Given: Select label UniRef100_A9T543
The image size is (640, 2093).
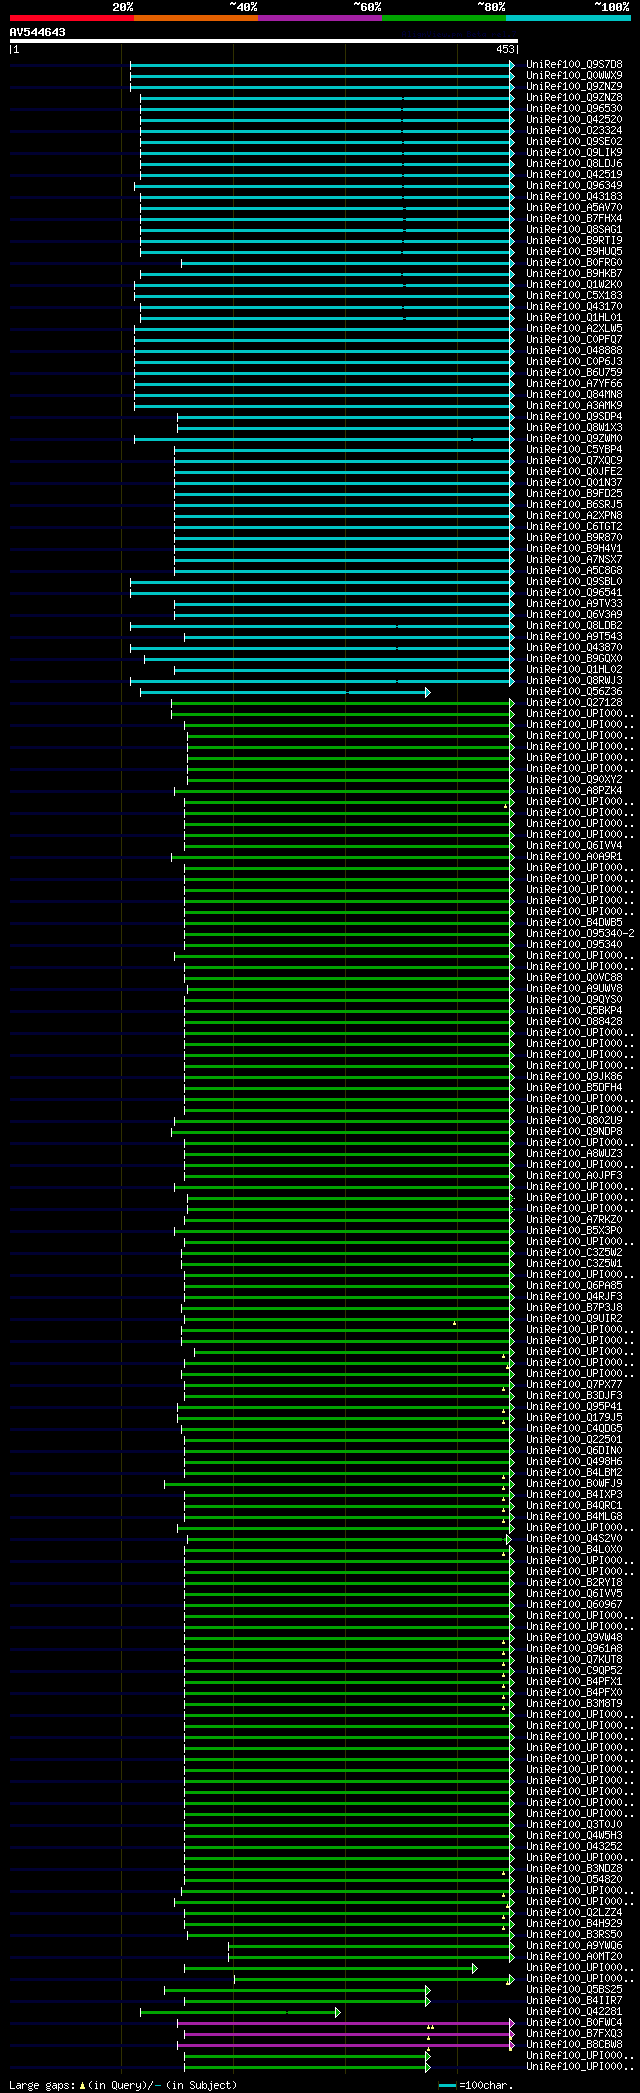Looking at the screenshot, I should pos(574,637).
